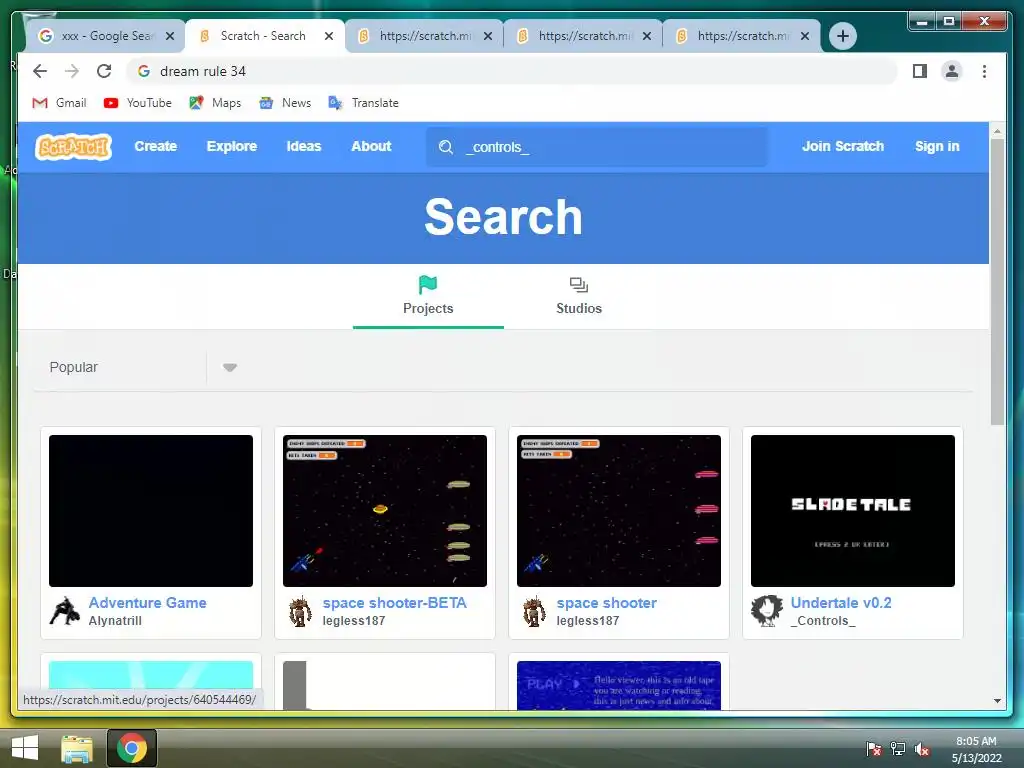
Task: Open the Translate bookmark
Action: coord(364,103)
